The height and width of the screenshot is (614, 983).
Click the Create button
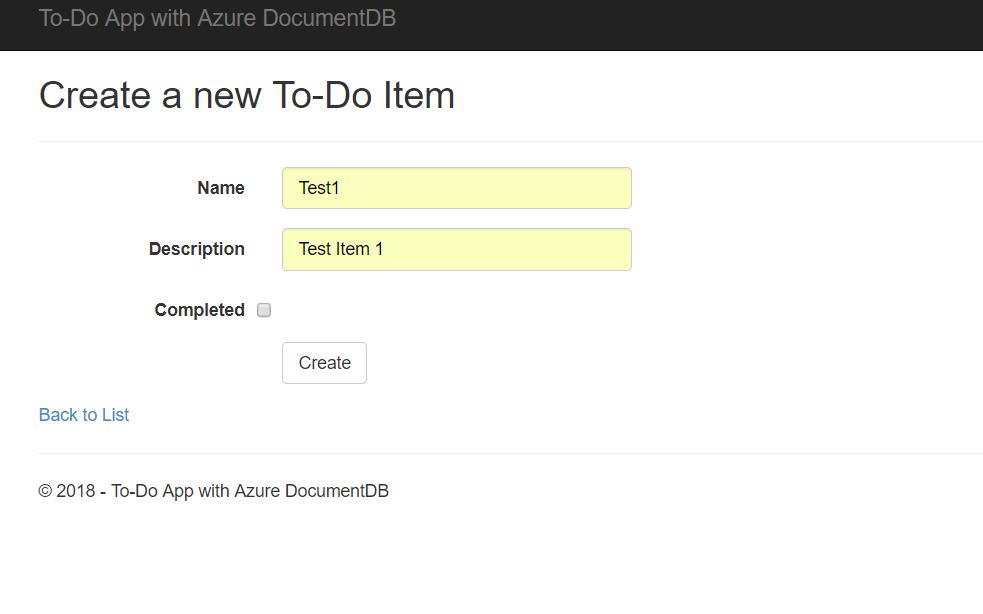(324, 363)
